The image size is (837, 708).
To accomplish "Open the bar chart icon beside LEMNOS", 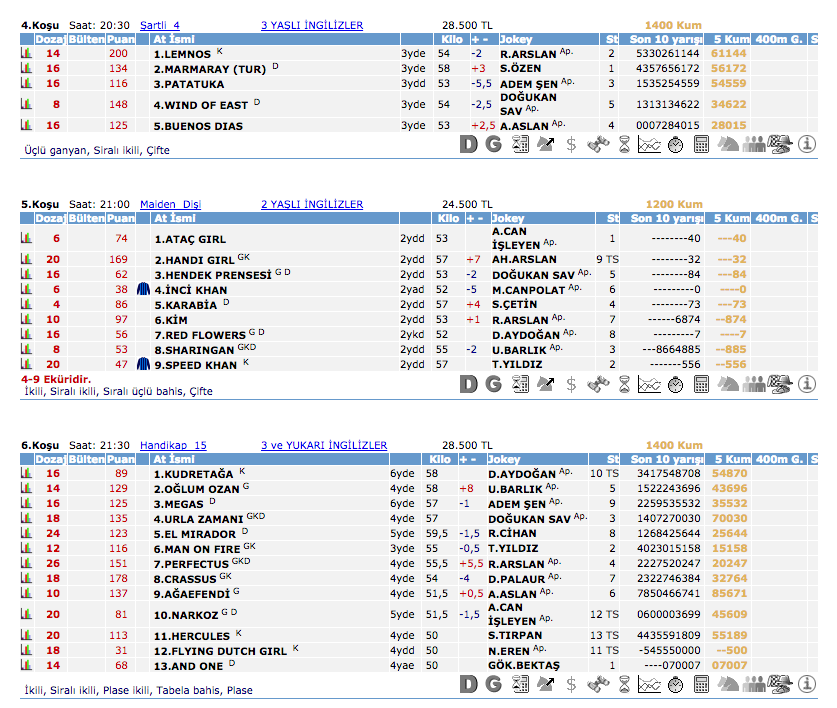I will 27,53.
